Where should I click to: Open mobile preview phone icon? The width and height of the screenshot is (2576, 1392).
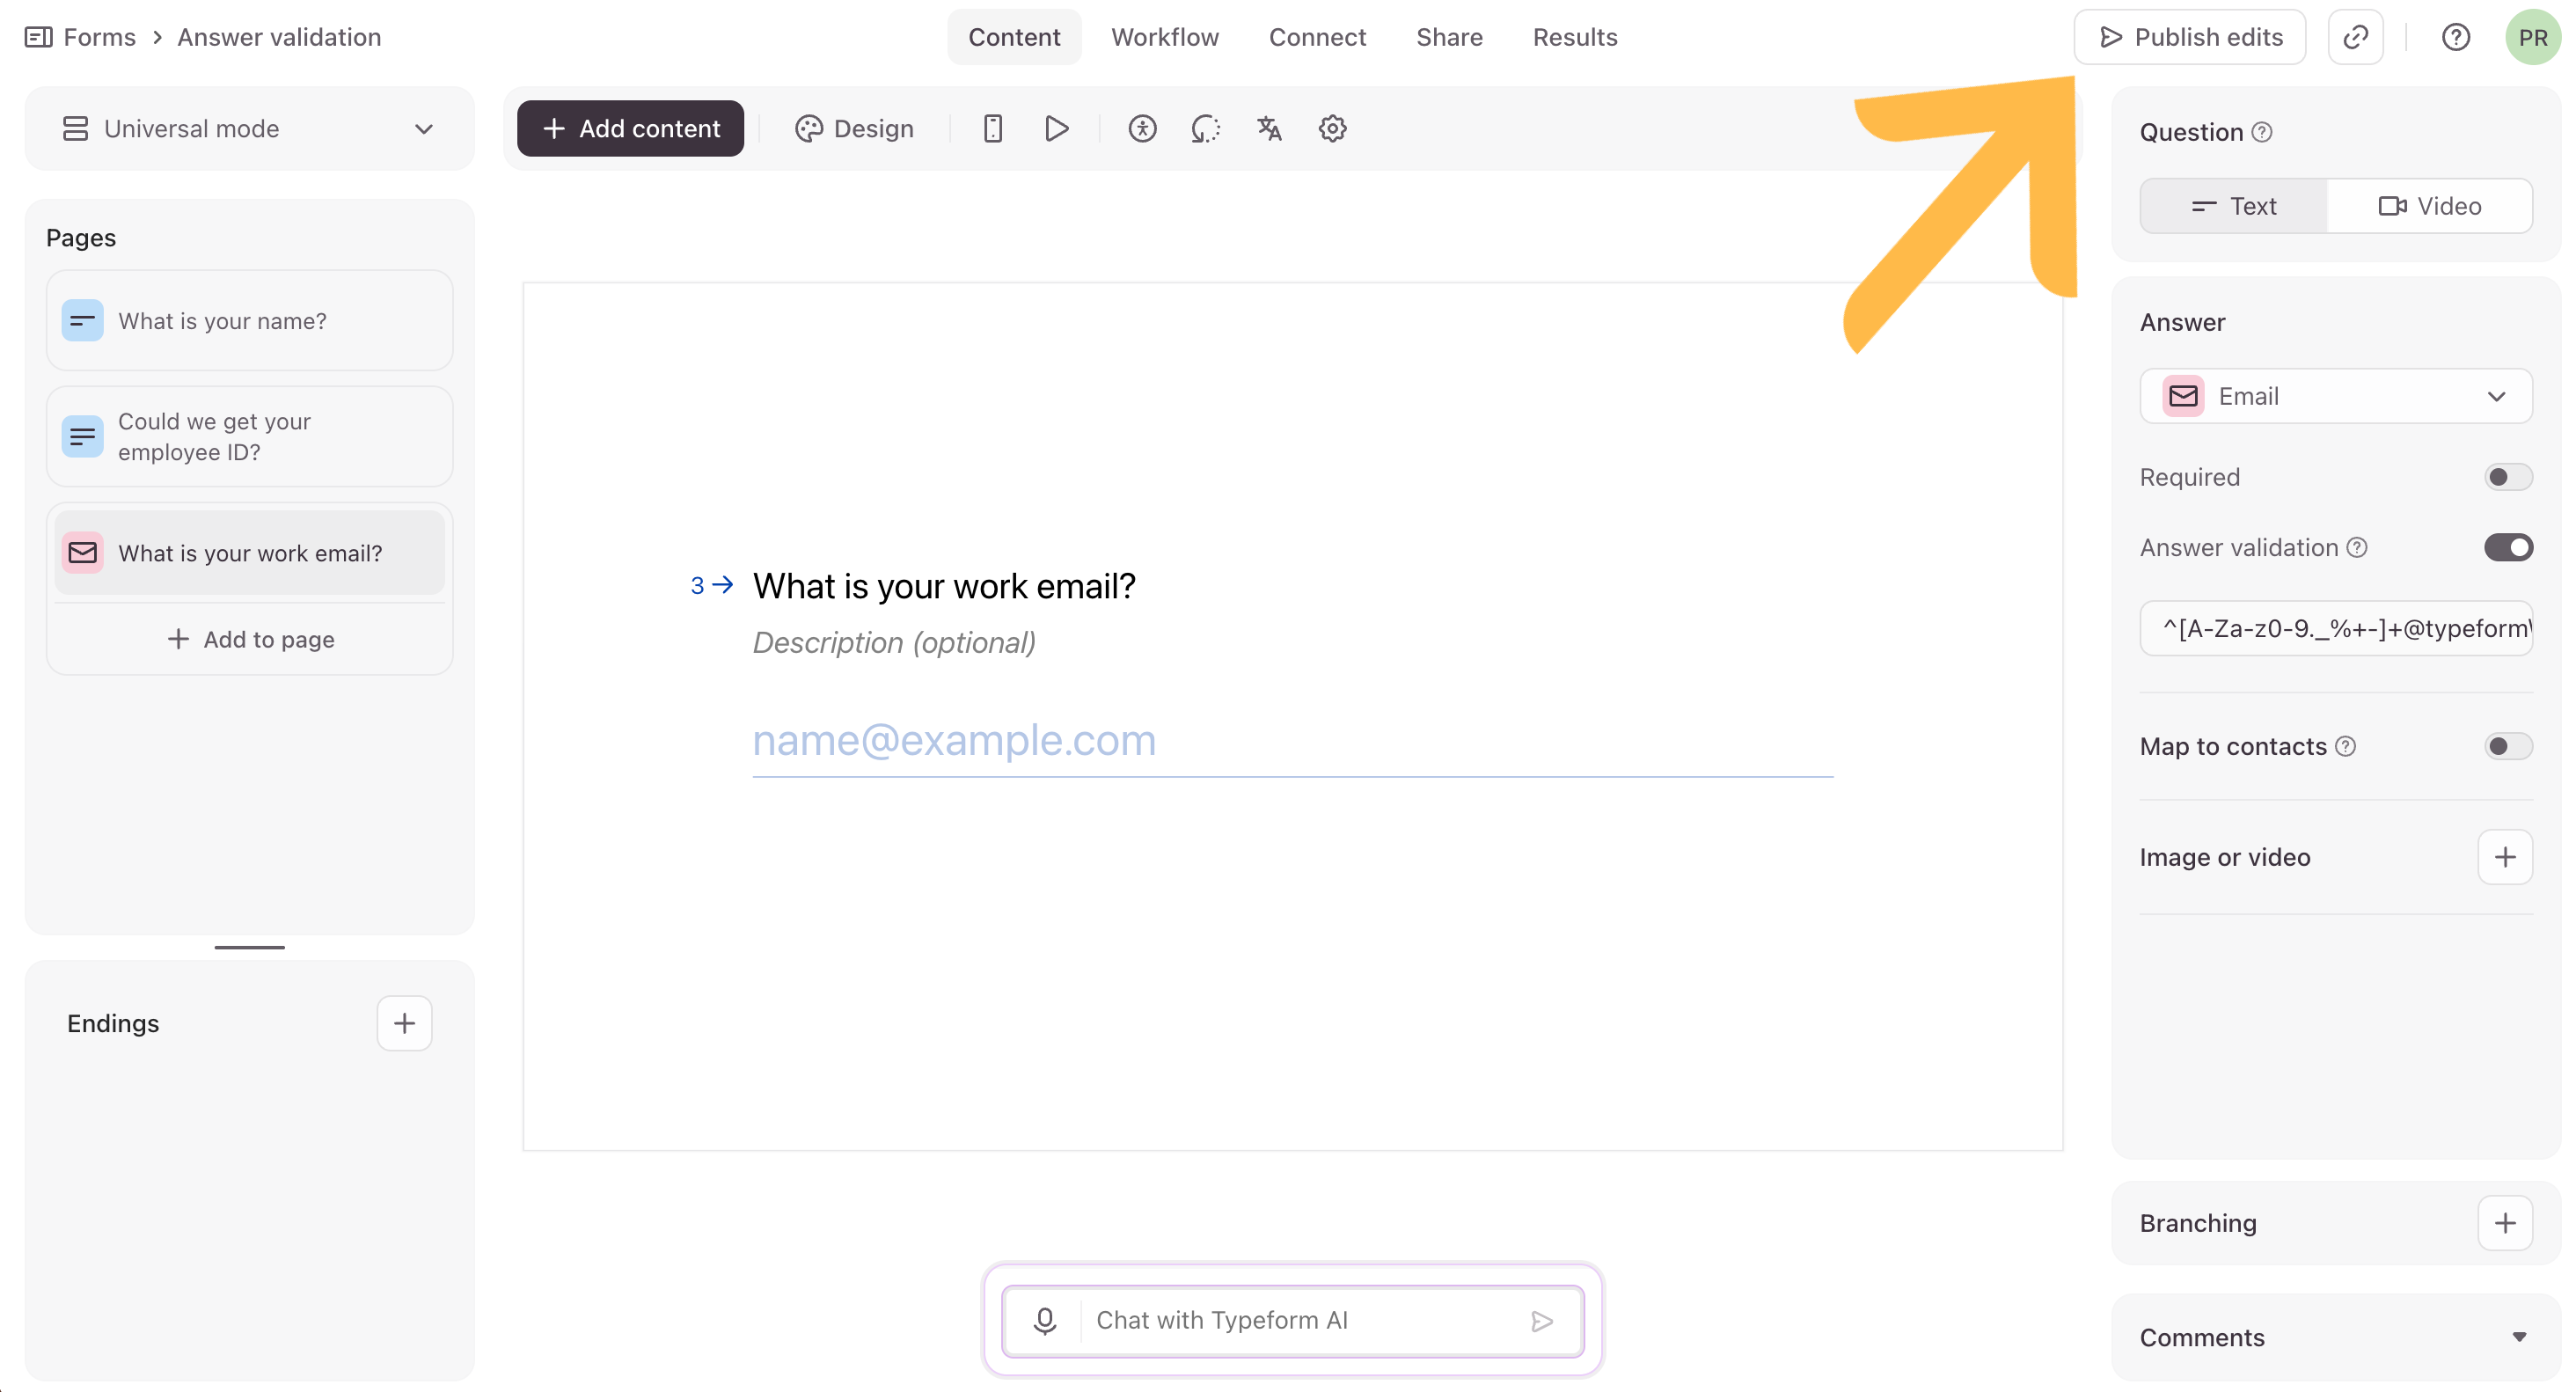coord(992,128)
